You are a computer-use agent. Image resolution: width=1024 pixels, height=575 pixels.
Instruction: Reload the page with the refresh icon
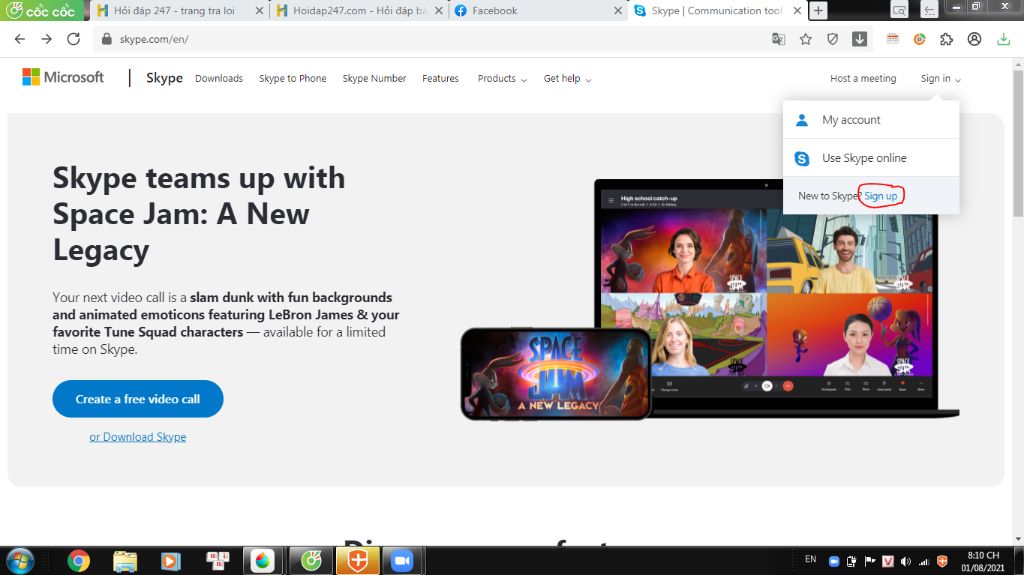click(x=73, y=39)
